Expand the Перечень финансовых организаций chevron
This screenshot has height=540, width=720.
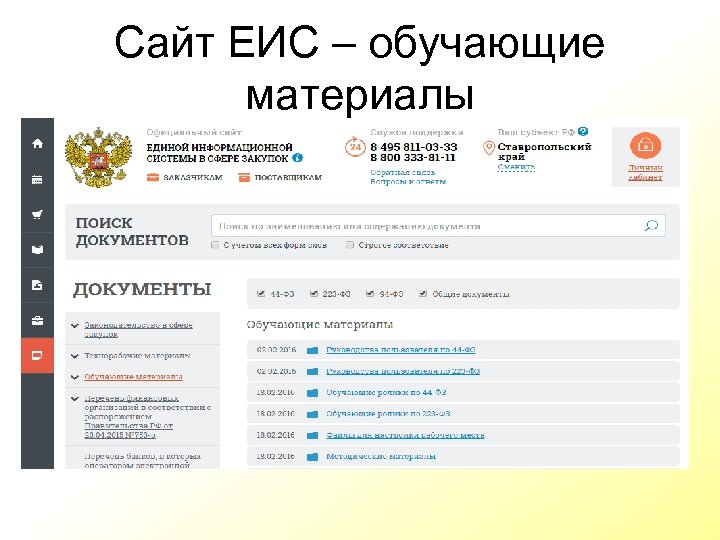click(75, 399)
